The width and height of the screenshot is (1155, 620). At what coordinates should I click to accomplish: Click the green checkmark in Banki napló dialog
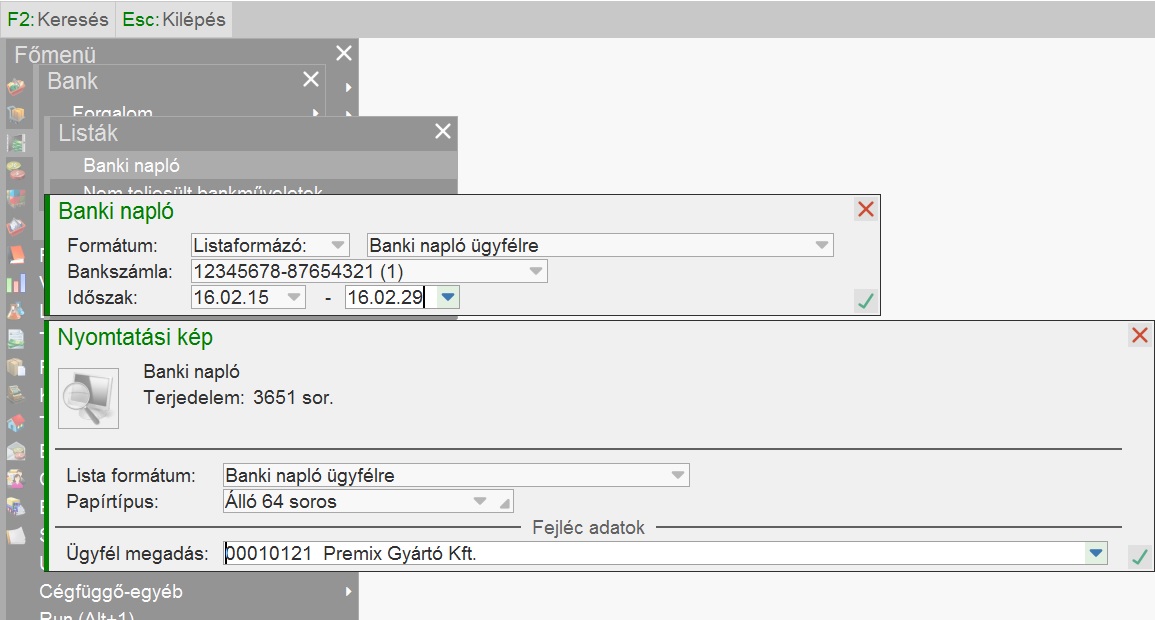click(x=865, y=300)
